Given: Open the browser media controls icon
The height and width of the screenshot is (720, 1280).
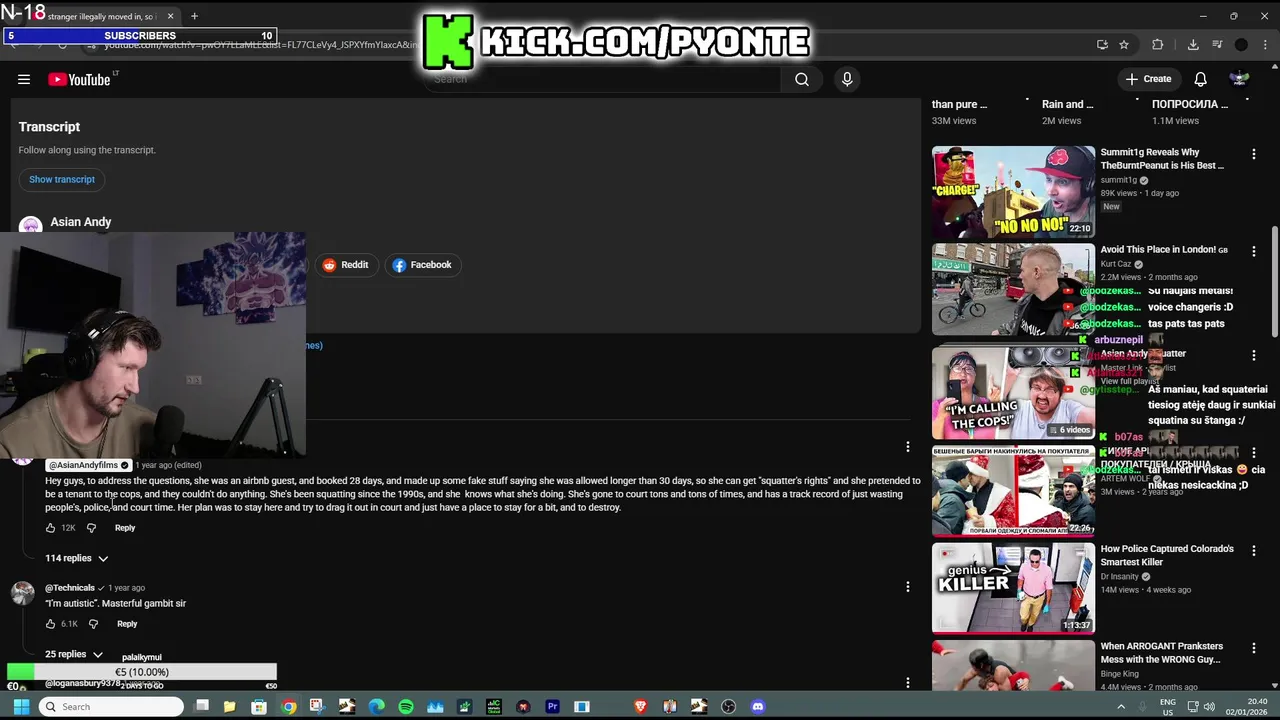Looking at the screenshot, I should (x=1217, y=44).
